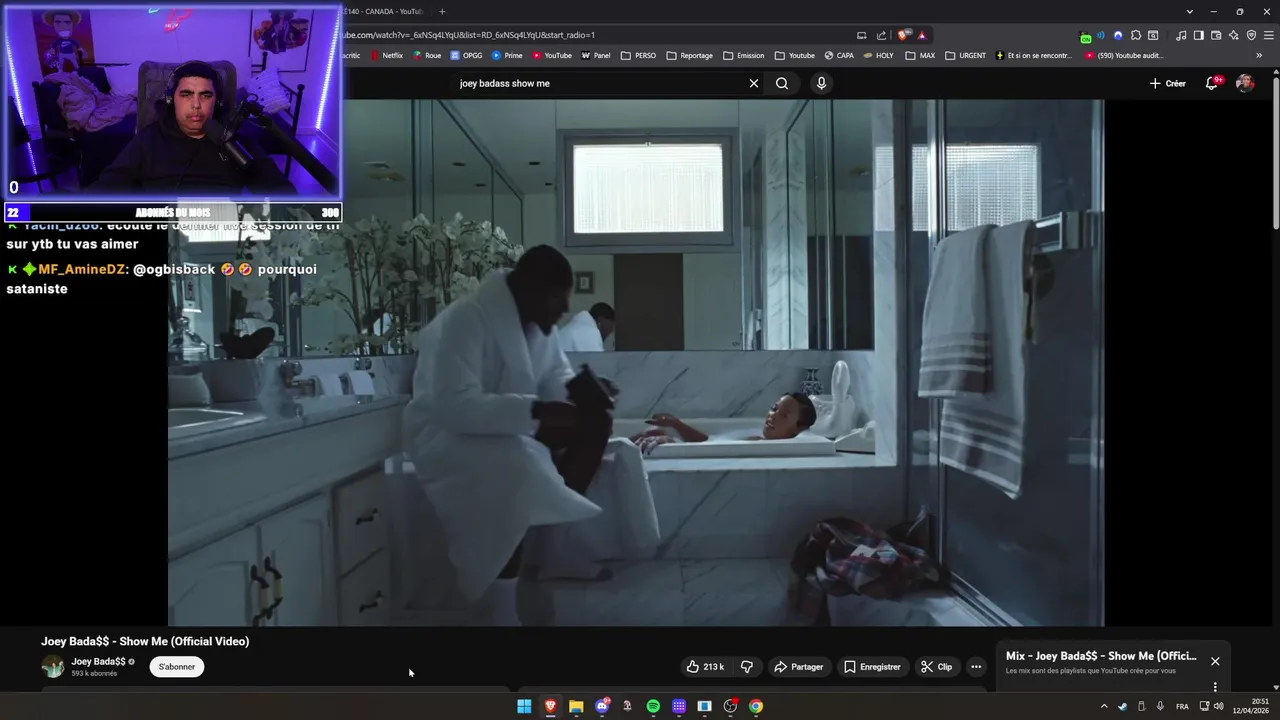Expand the Emission bookmarks folder
Viewport: 1280px width, 720px height.
pyautogui.click(x=744, y=55)
